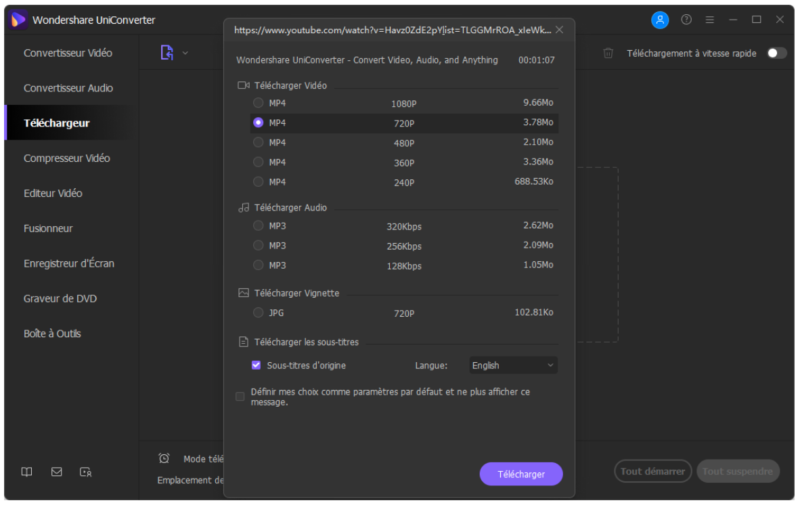Check the set choices as default checkbox

pyautogui.click(x=240, y=396)
